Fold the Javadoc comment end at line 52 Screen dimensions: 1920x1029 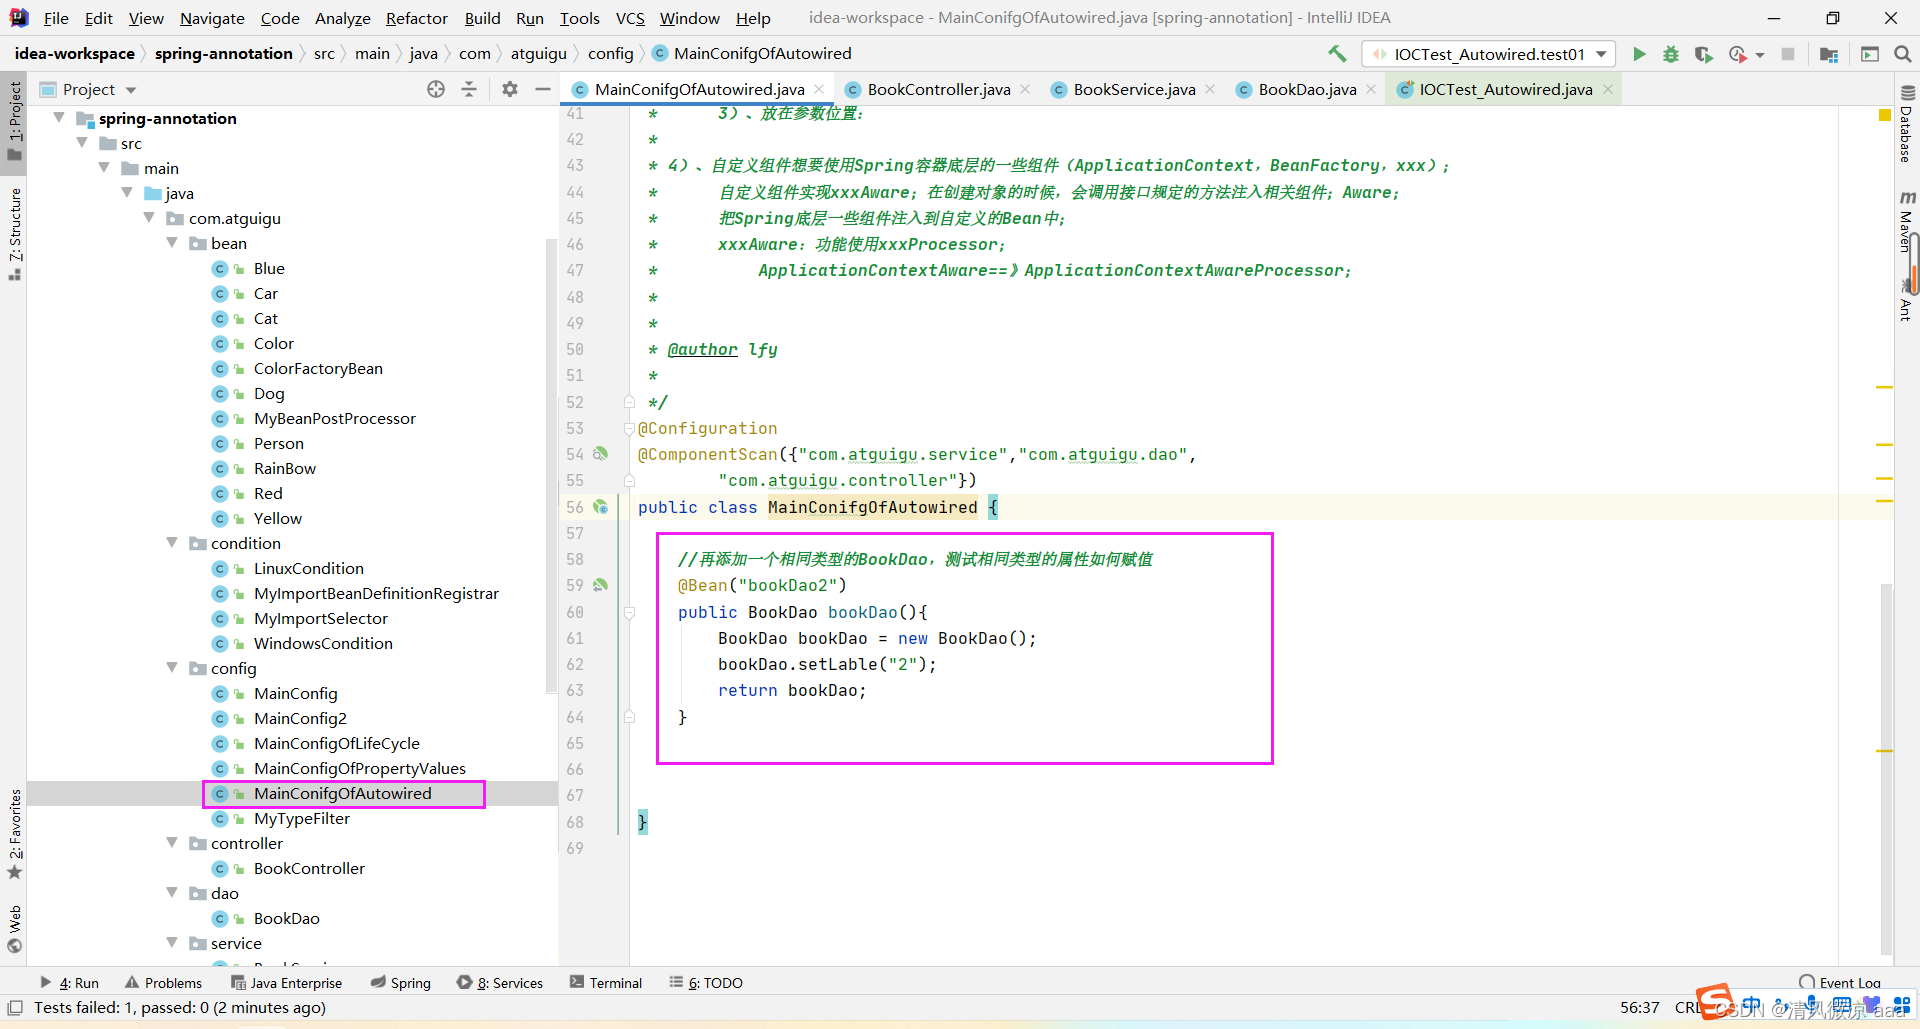tap(629, 402)
